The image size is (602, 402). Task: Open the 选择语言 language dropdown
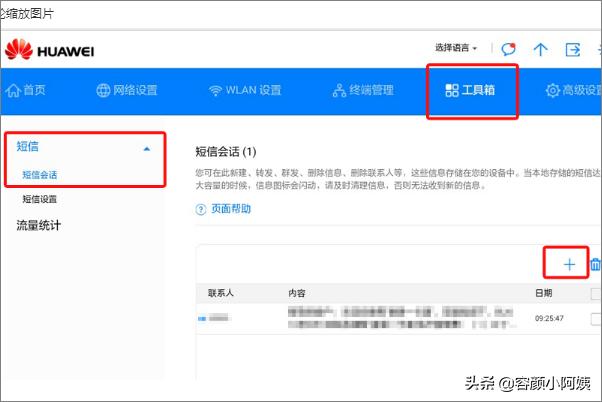[x=457, y=48]
